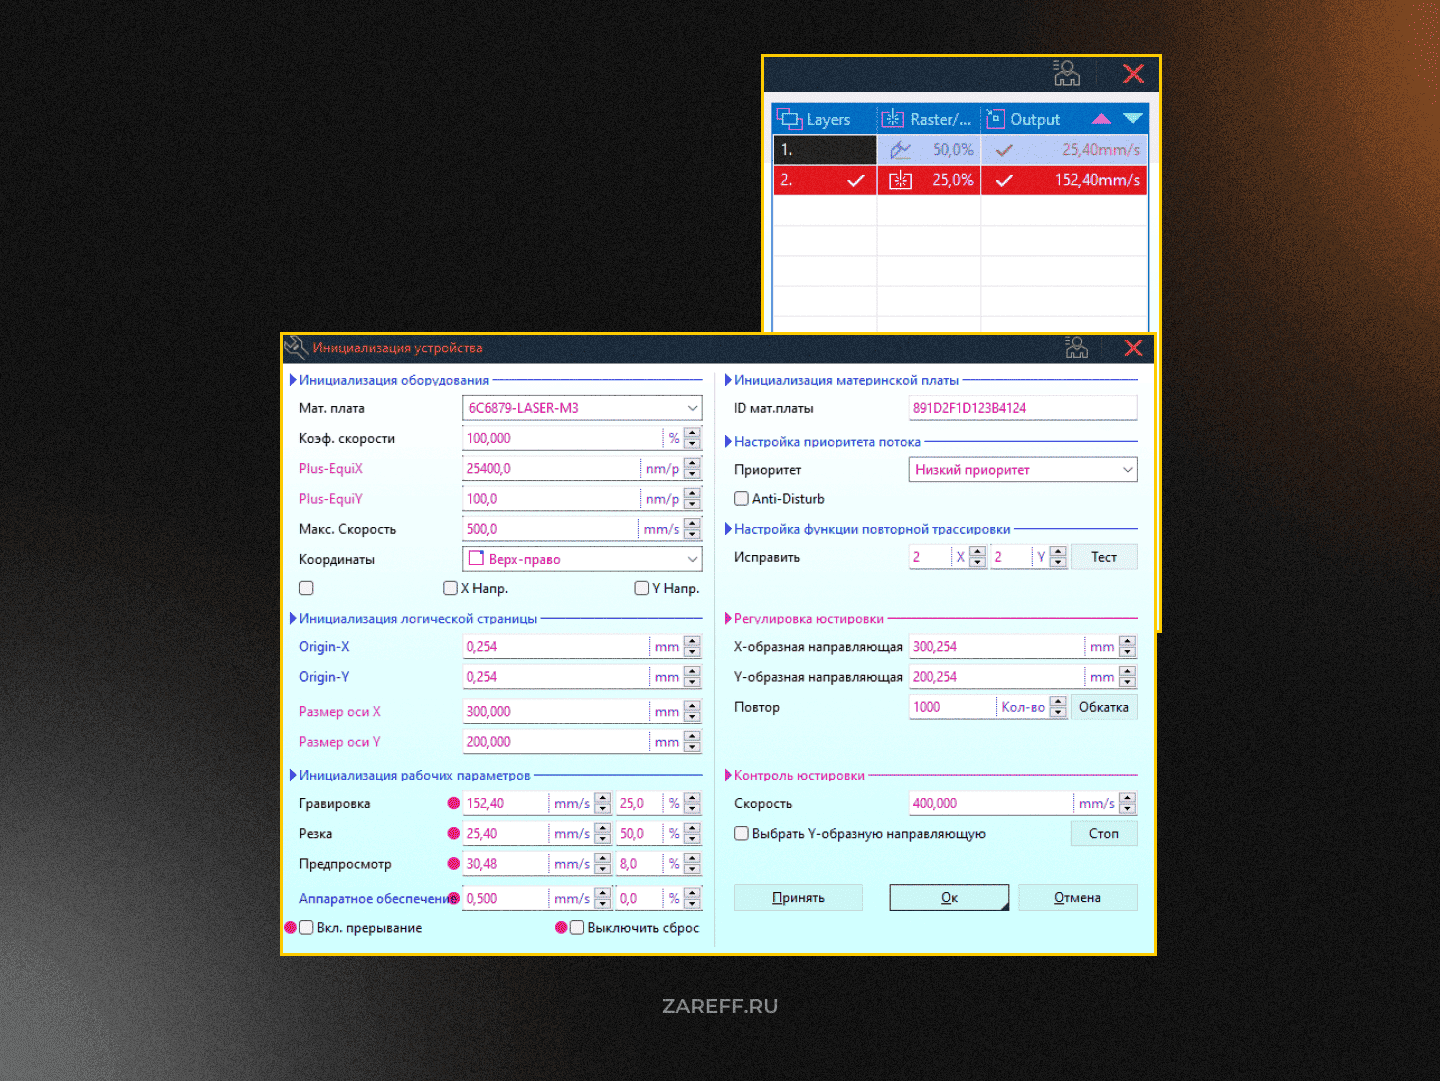Check the Y Напр. checkbox

pyautogui.click(x=642, y=588)
